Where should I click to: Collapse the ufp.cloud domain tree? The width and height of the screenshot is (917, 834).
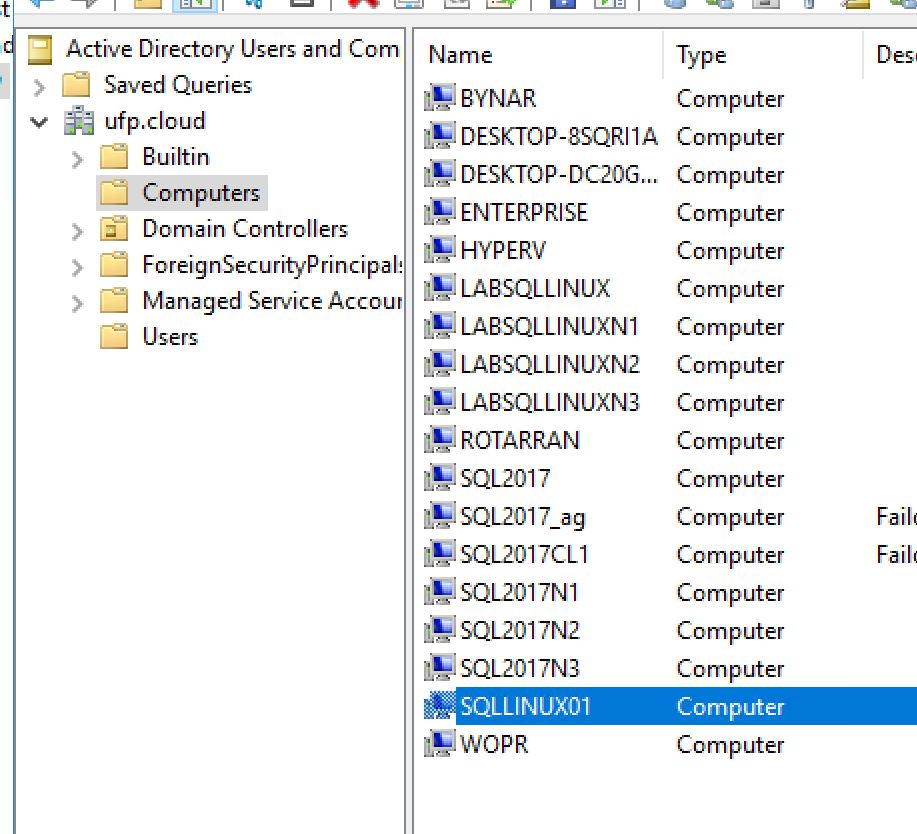coord(40,122)
